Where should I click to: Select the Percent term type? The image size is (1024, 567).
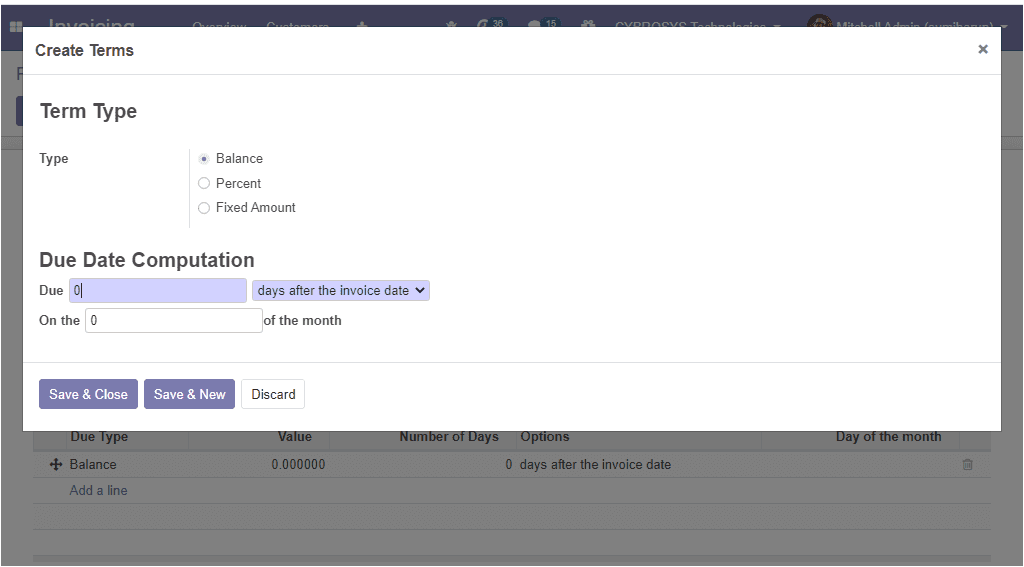204,184
